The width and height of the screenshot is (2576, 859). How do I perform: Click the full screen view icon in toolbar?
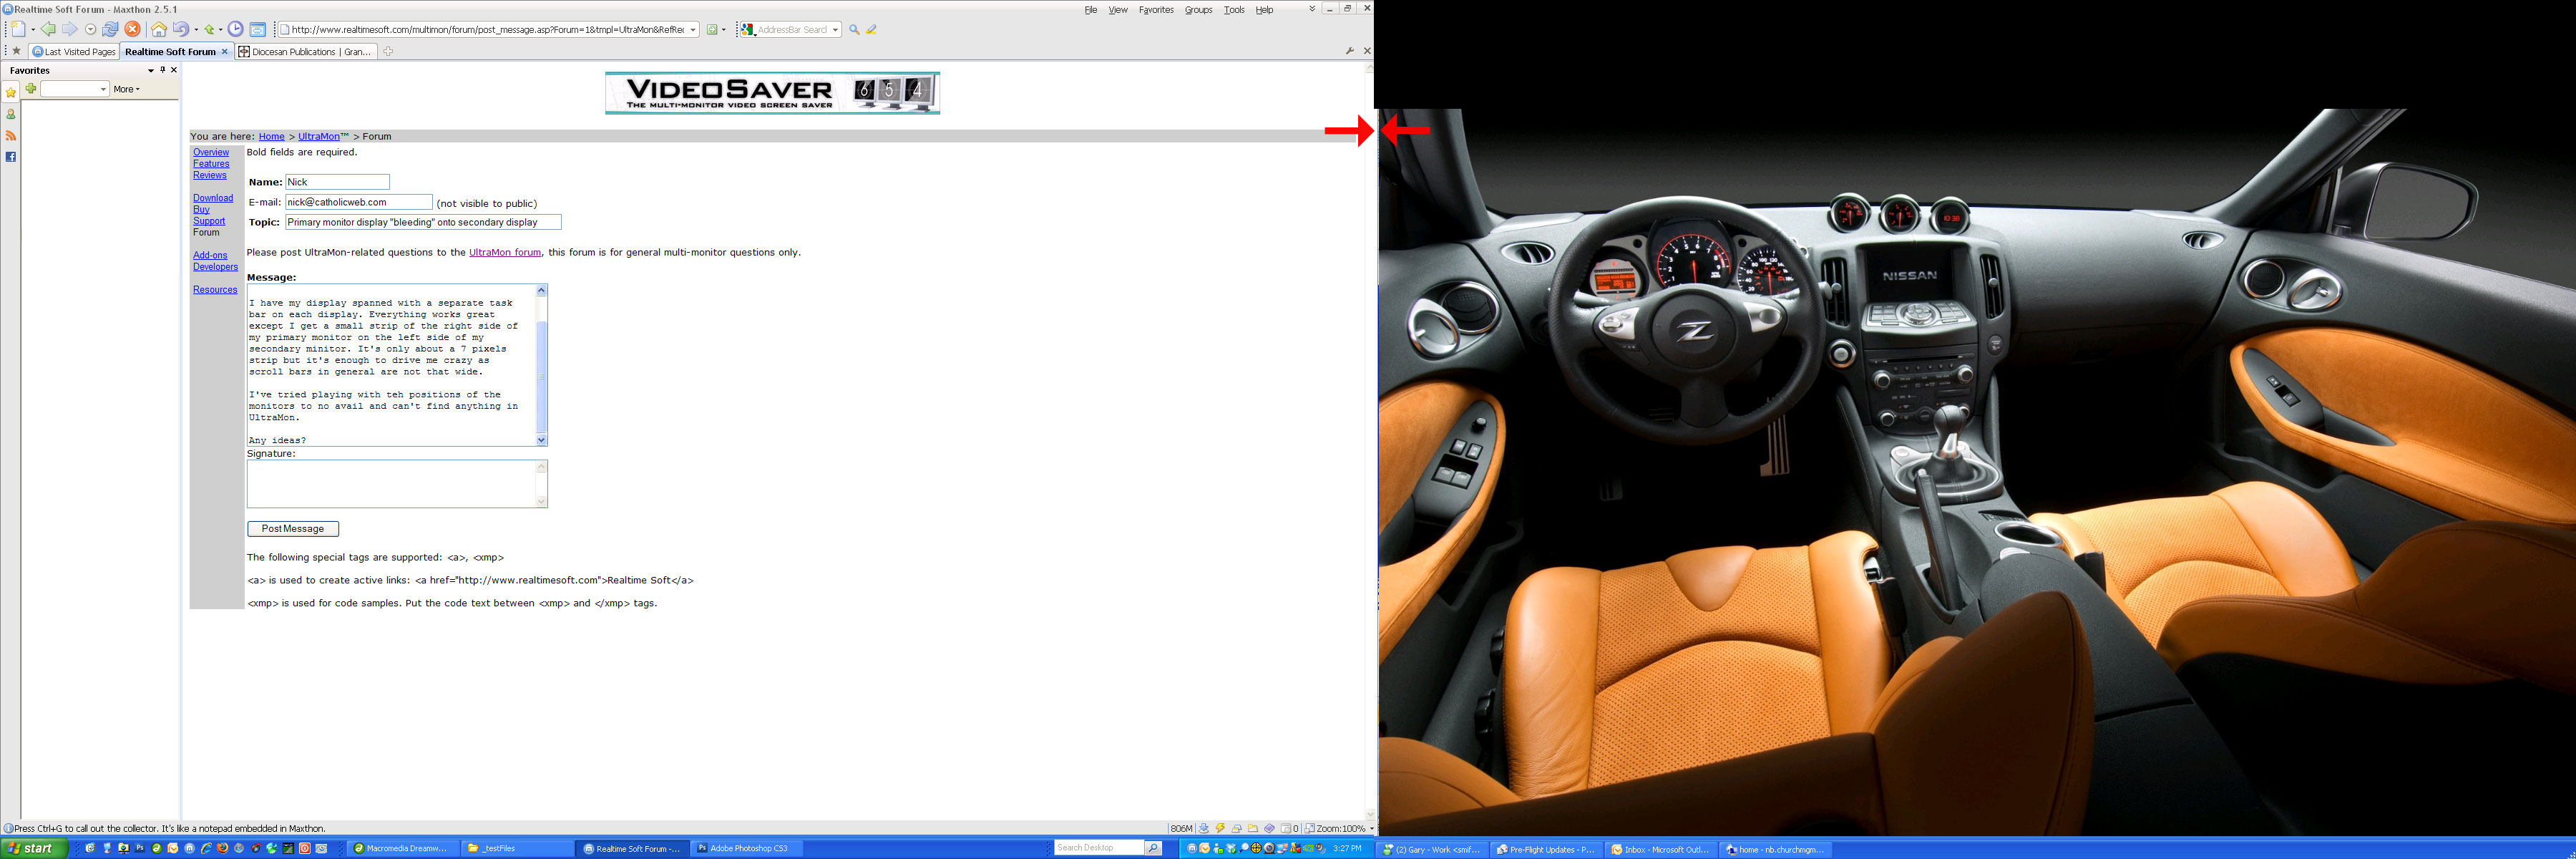[x=257, y=29]
